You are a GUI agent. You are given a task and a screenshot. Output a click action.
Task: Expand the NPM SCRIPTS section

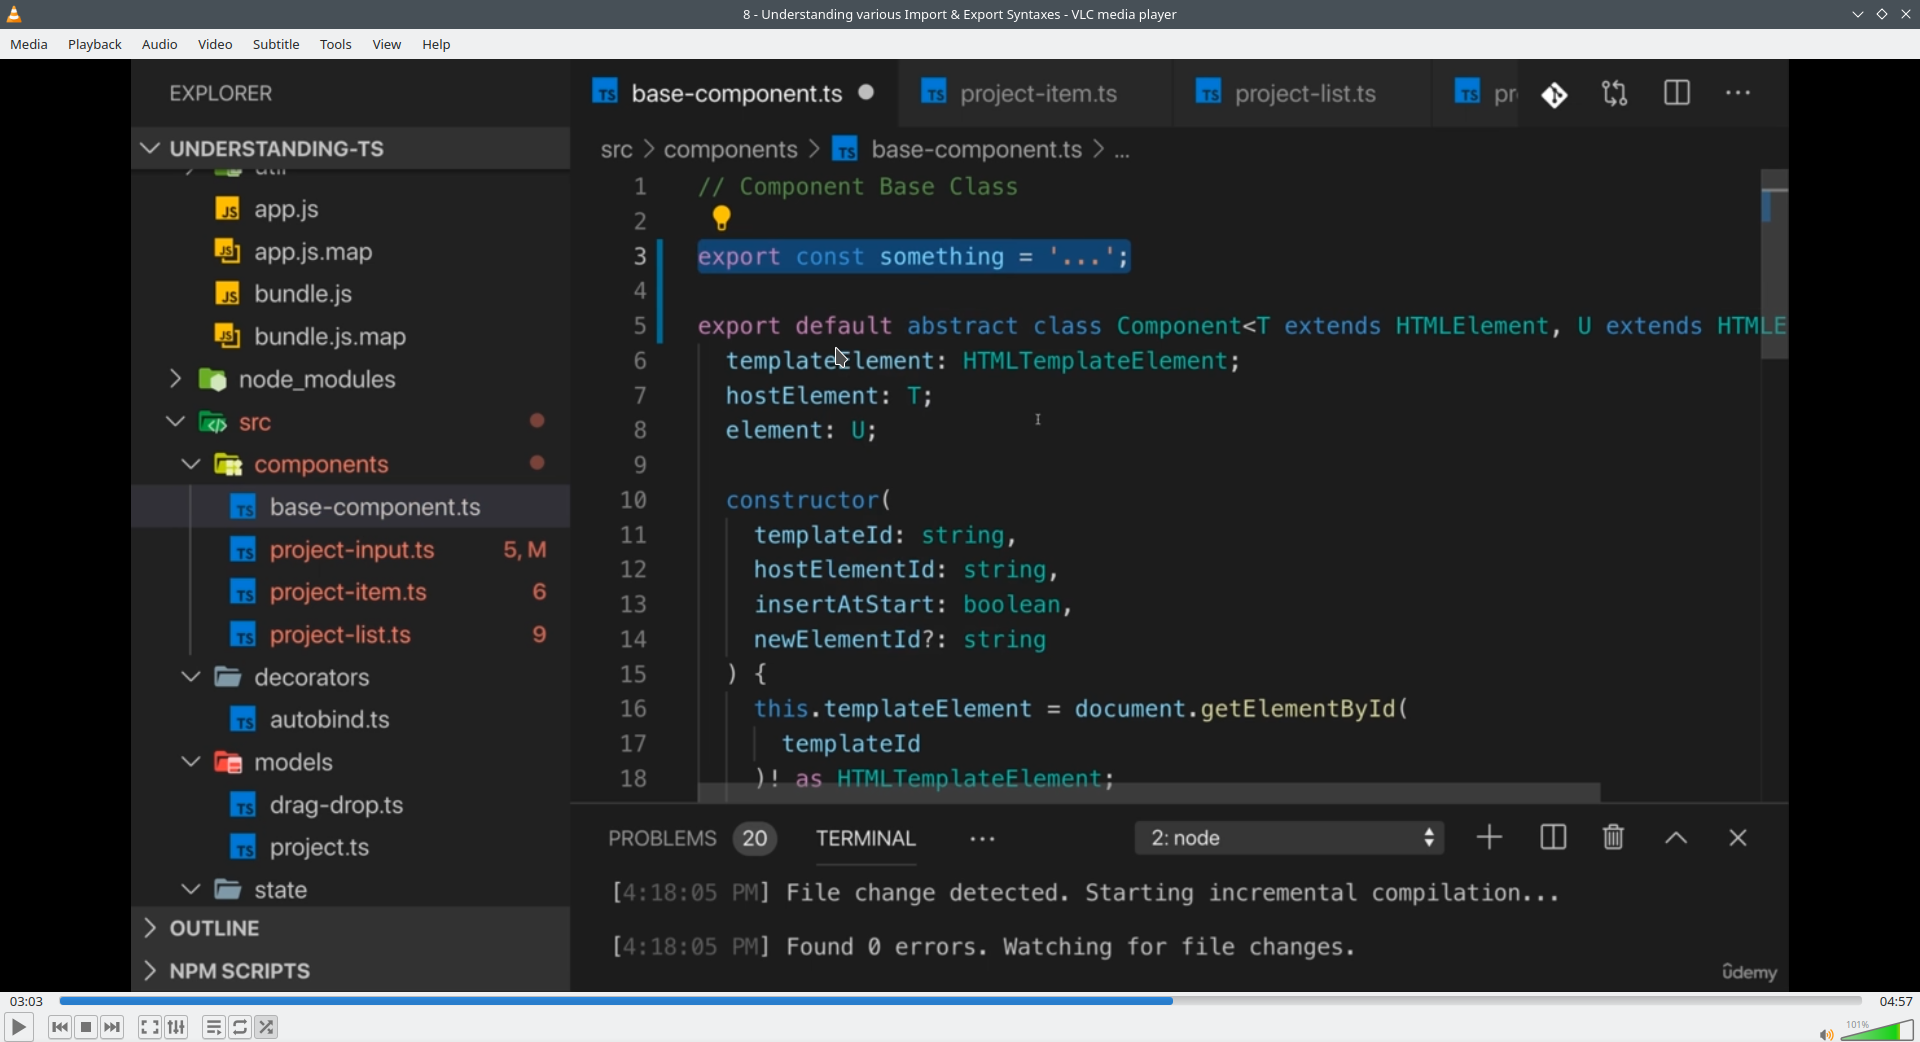(351, 971)
